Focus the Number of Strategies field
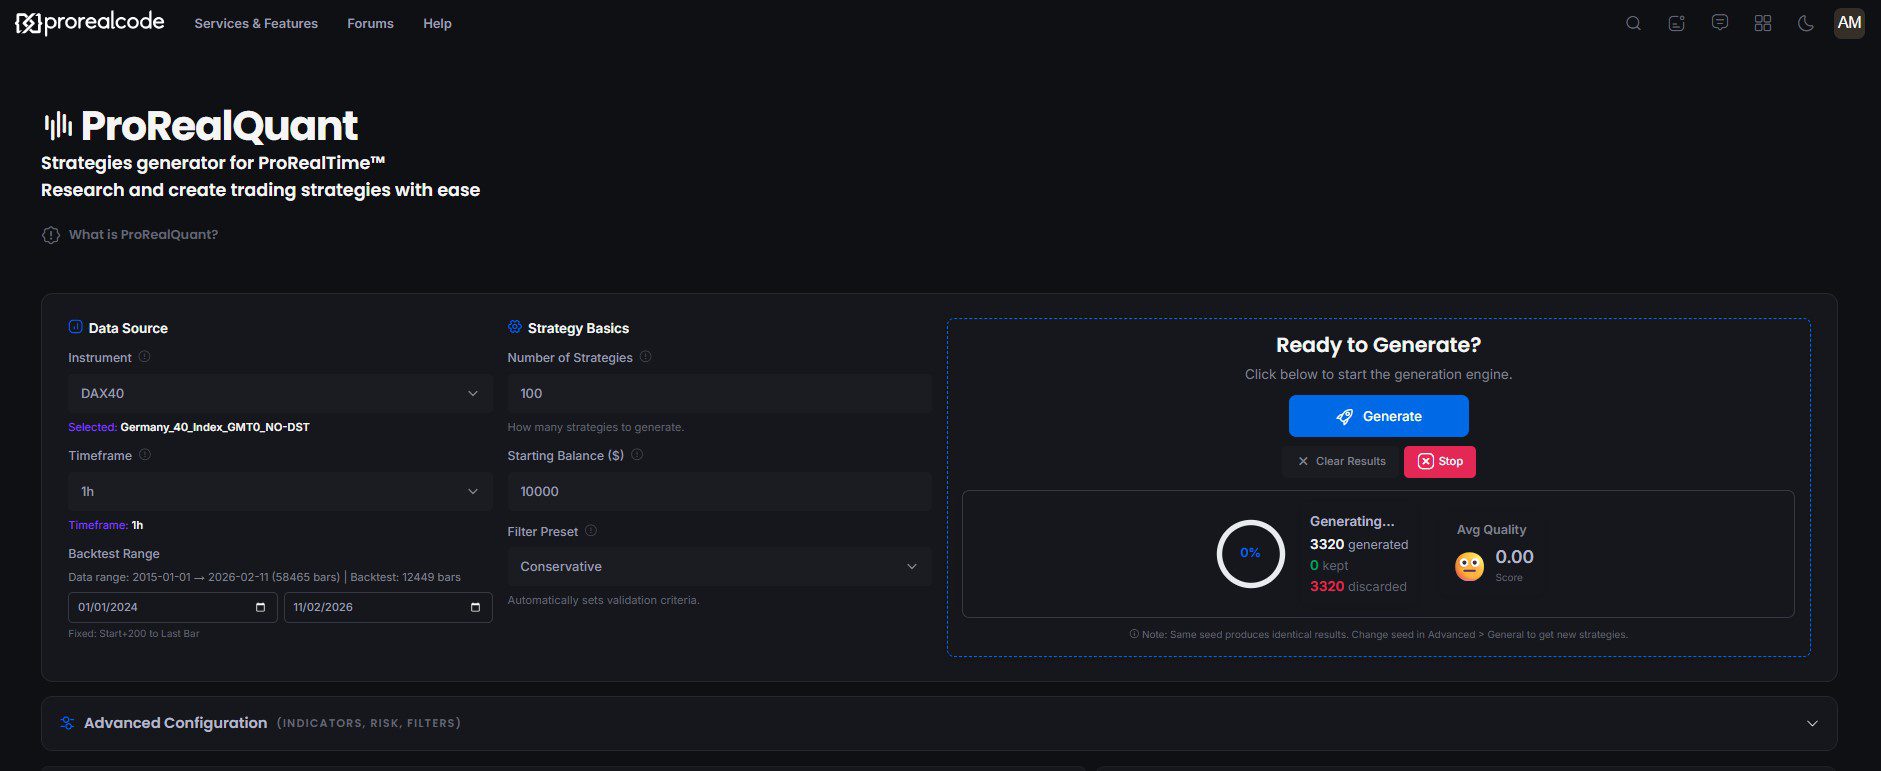This screenshot has width=1881, height=771. coord(719,393)
